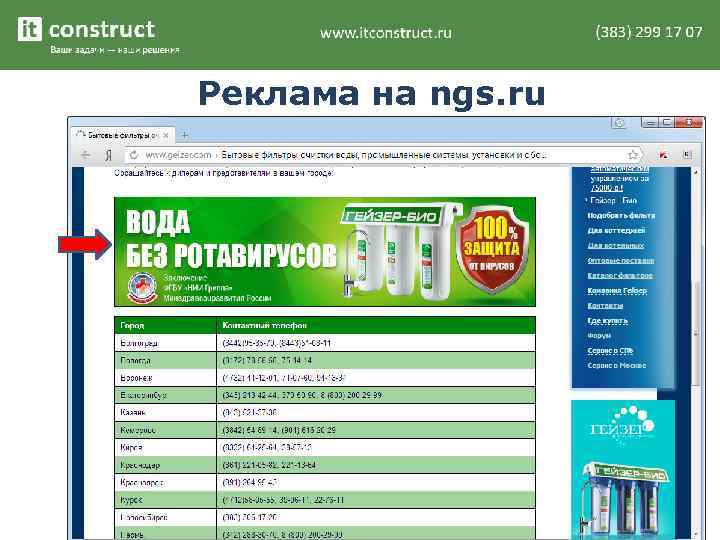Bookmark page with the star icon
The height and width of the screenshot is (540, 720).
pos(633,155)
